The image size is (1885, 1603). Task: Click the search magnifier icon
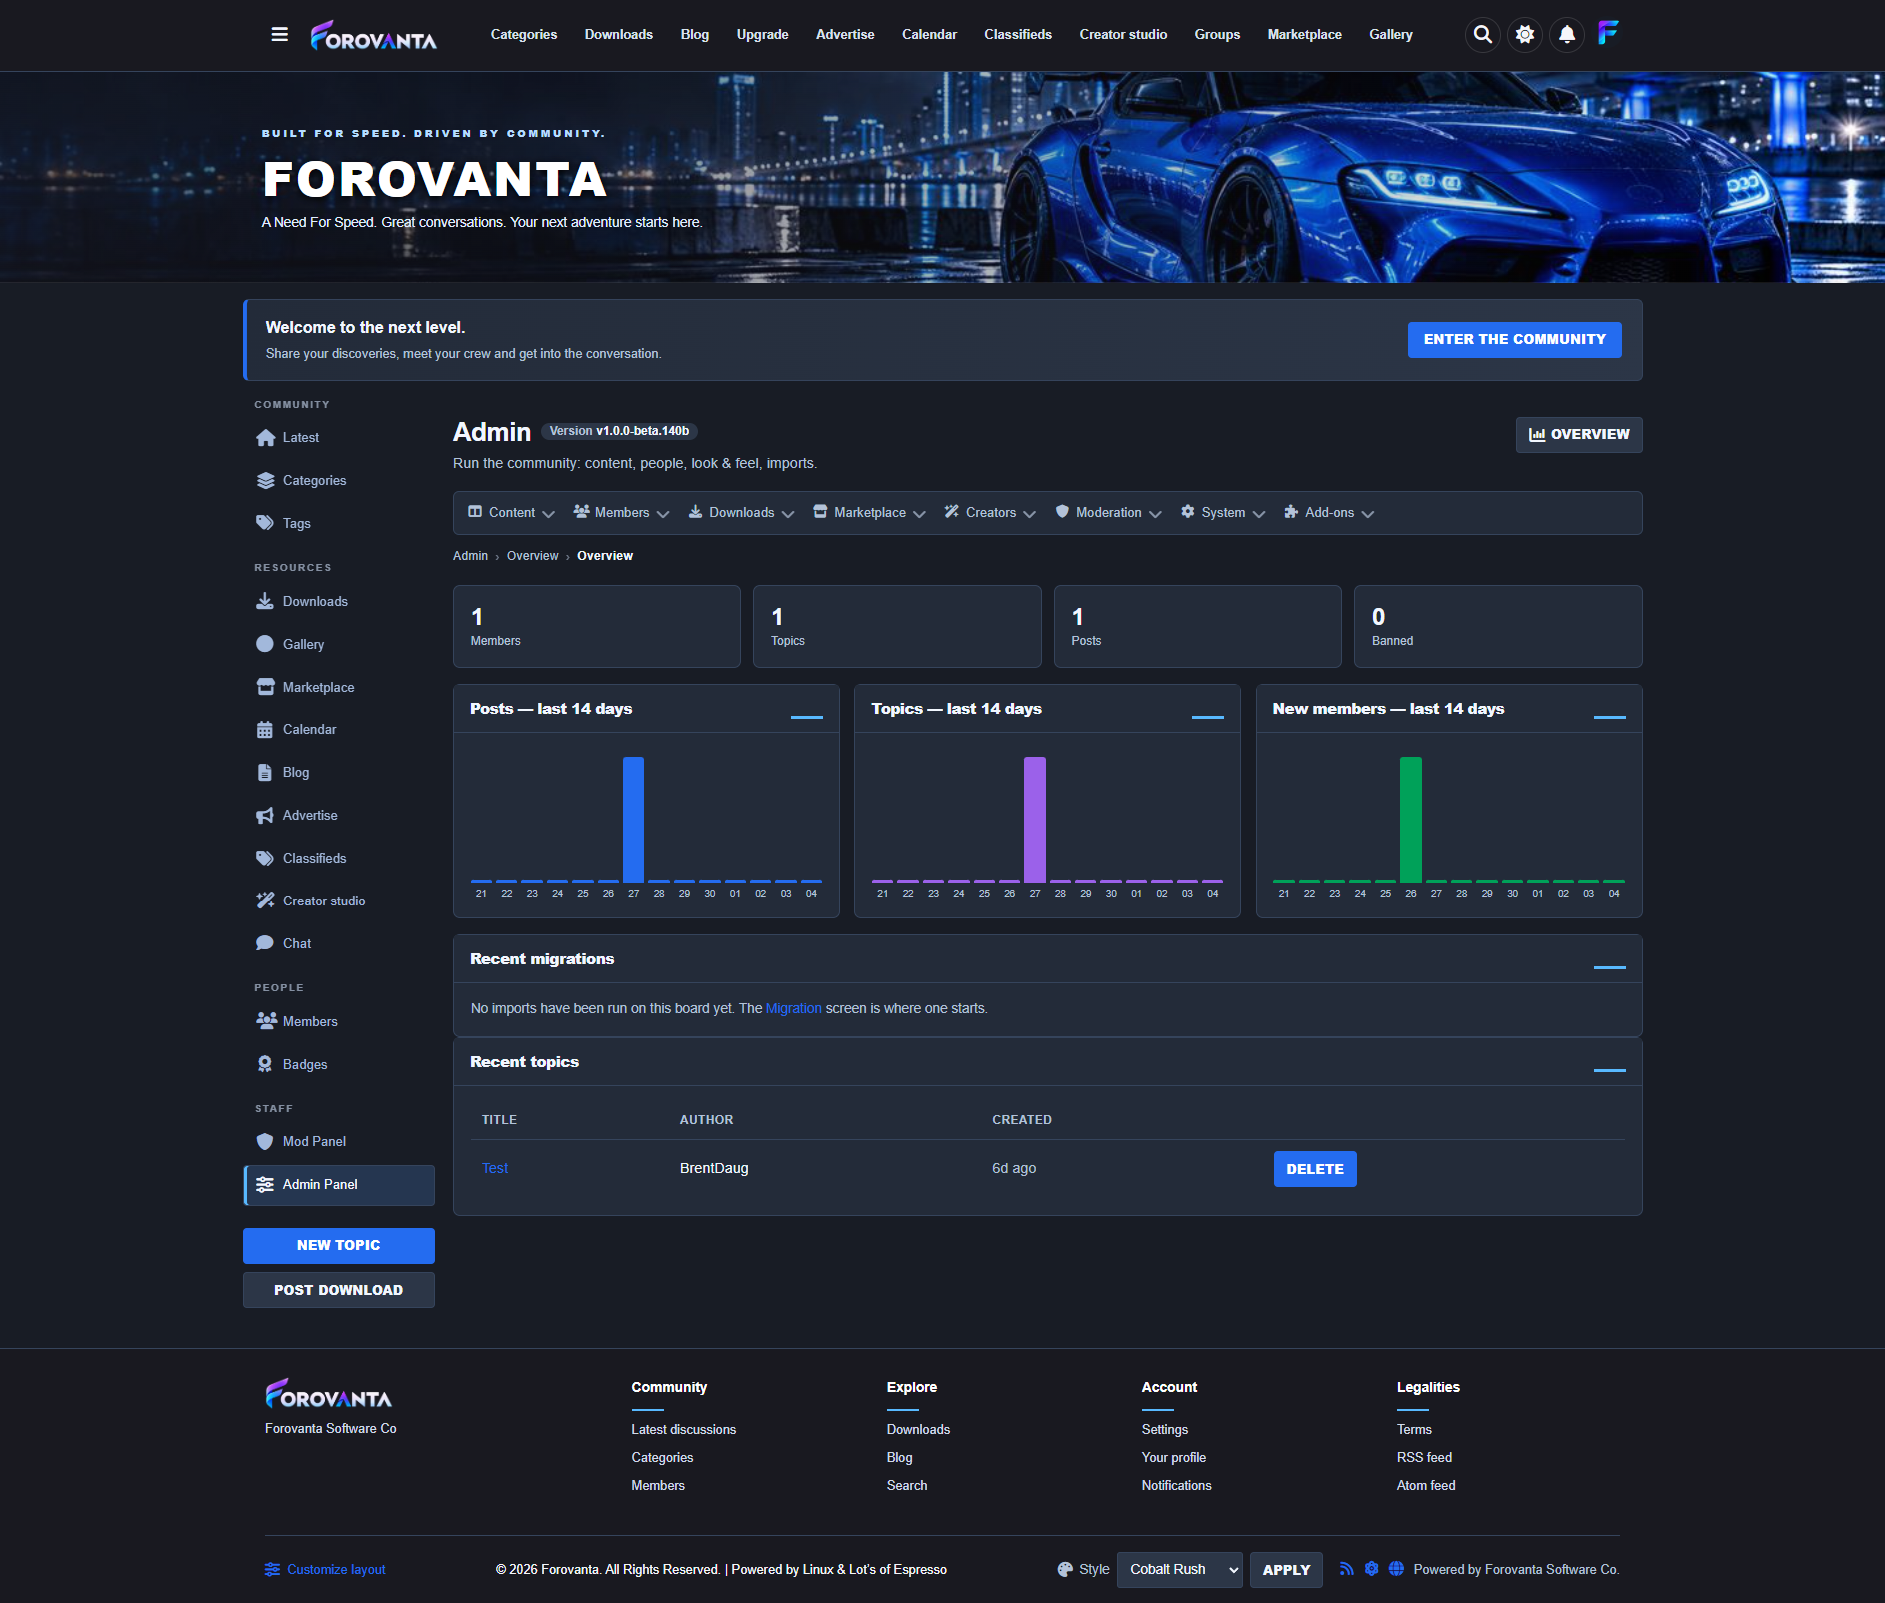click(x=1483, y=34)
